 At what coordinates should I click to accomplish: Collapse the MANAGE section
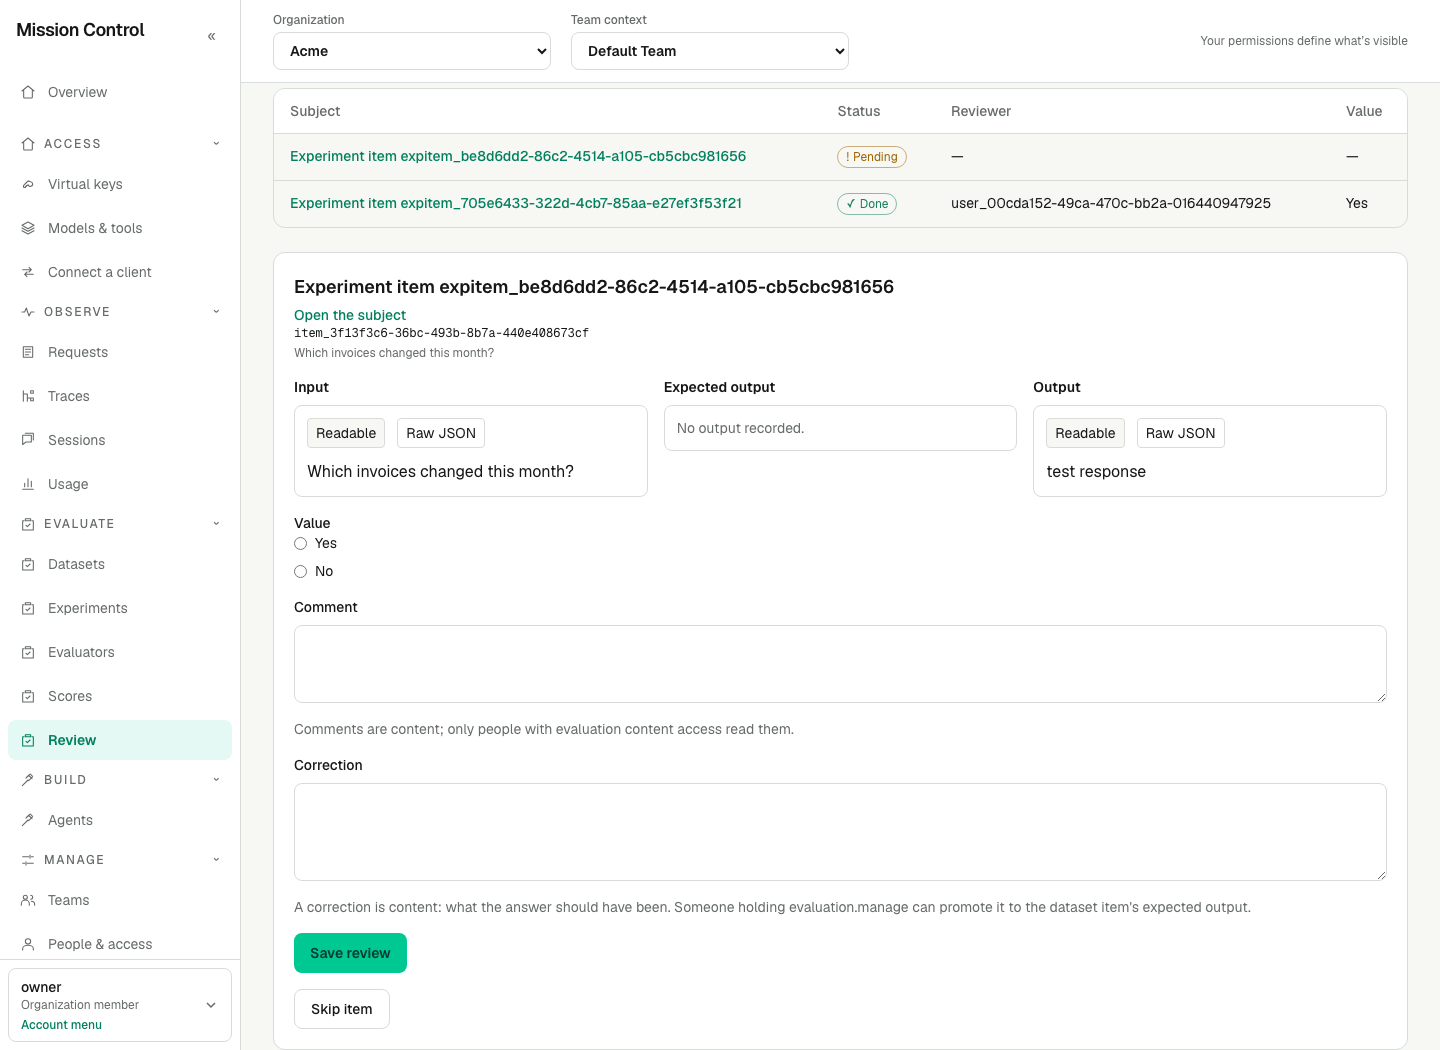coord(120,860)
